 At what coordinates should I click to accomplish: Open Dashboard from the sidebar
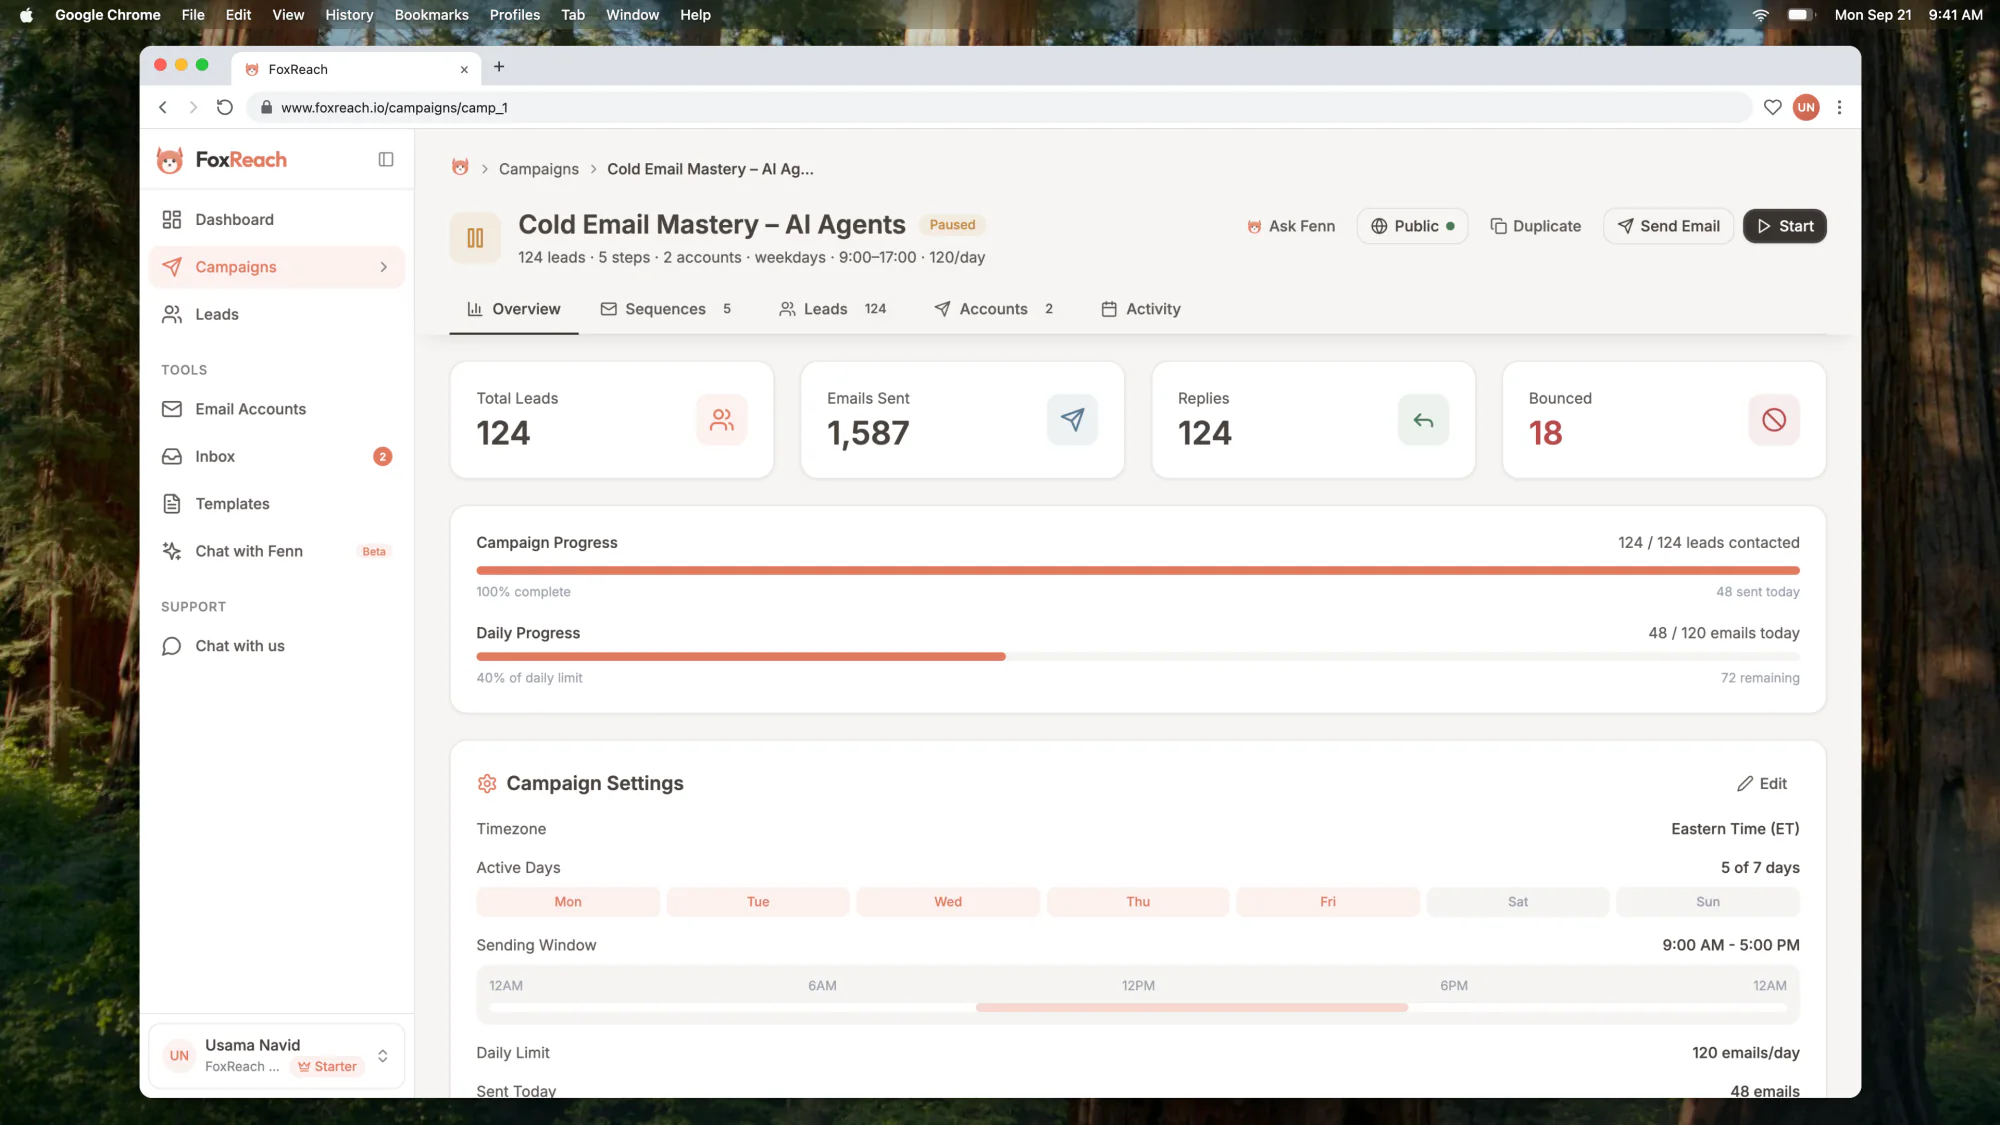coord(277,220)
